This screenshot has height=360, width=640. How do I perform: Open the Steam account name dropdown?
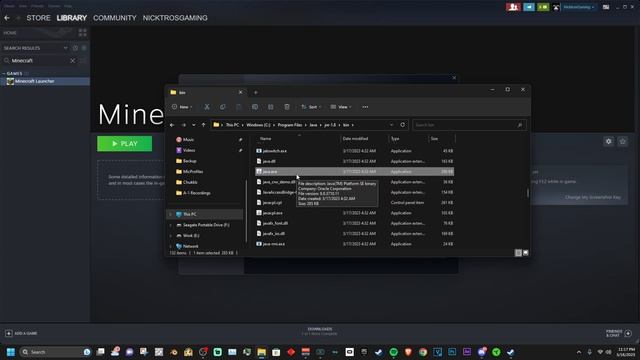coord(578,7)
